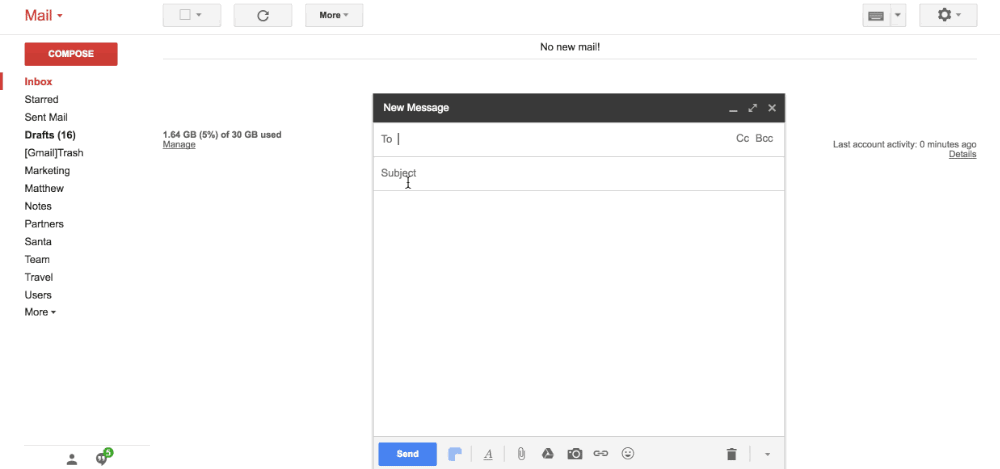This screenshot has height=469, width=1000.
Task: Click the Hangouts chat bubble icon
Action: (102, 458)
